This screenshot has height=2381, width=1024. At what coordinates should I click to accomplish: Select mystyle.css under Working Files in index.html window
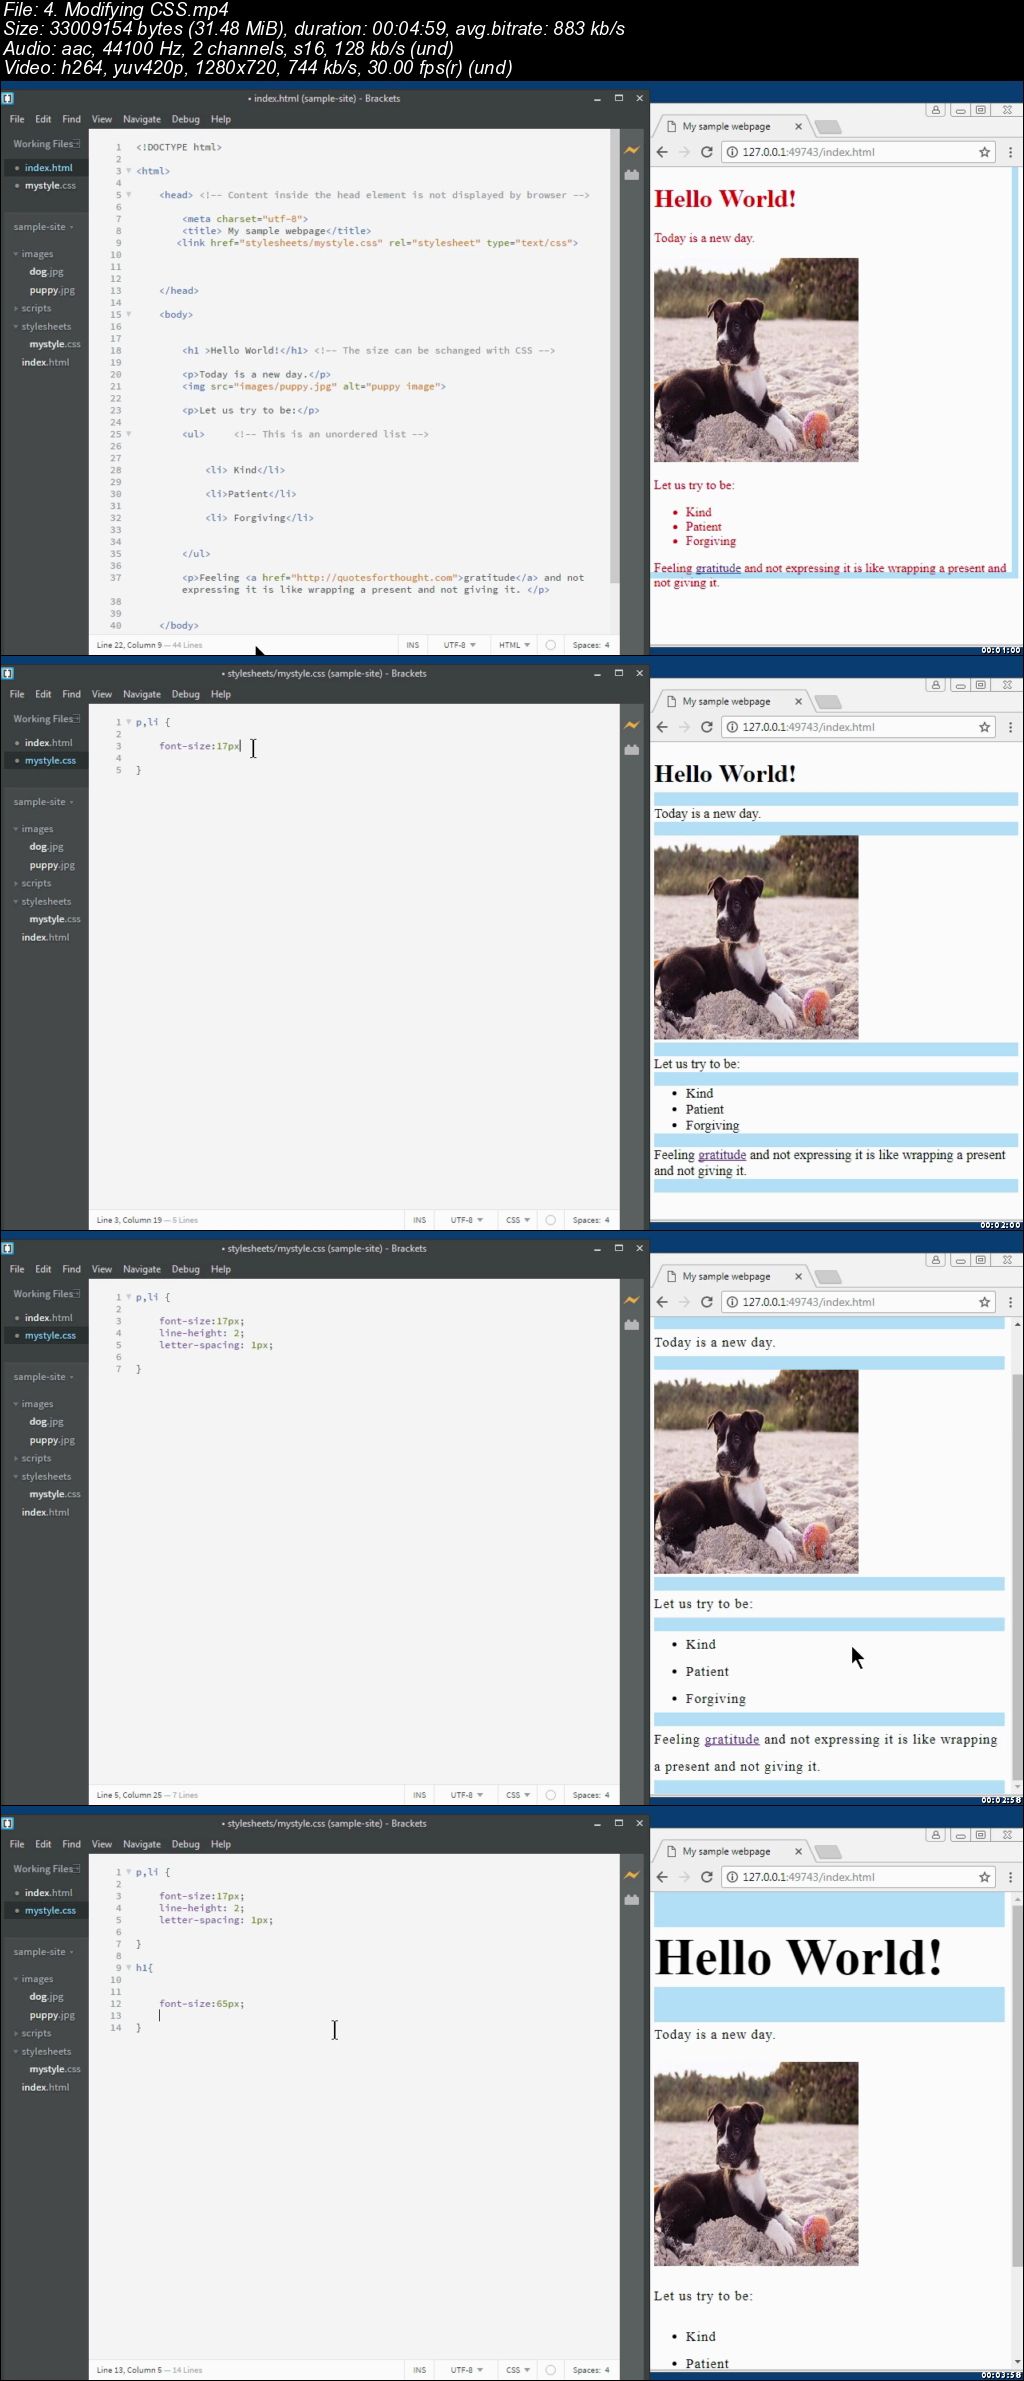coord(50,186)
